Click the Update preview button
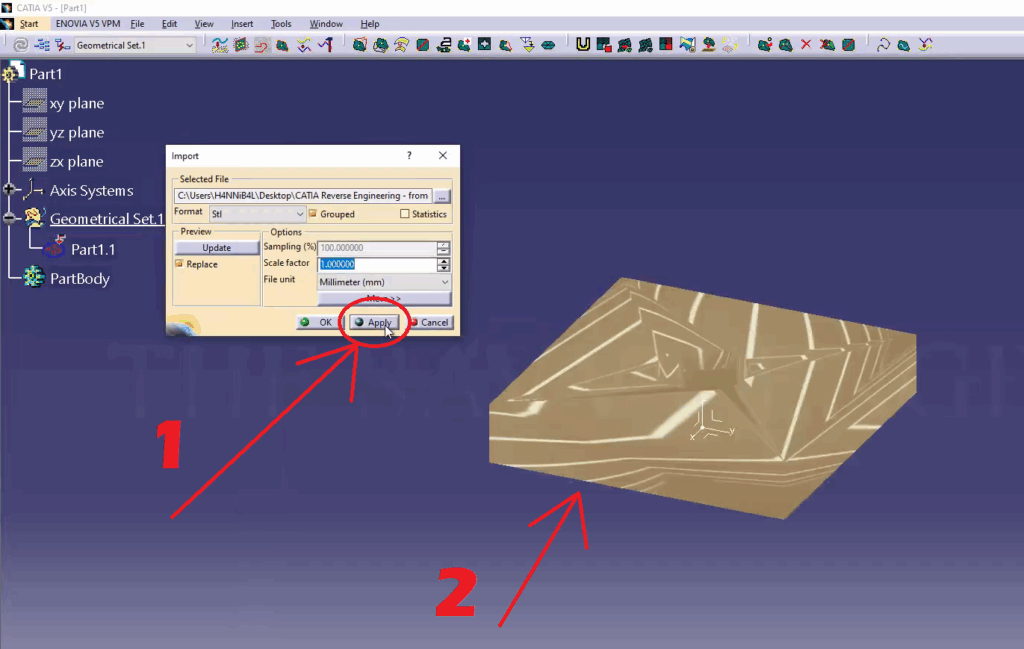Screen dimensions: 1024x649 coord(216,248)
